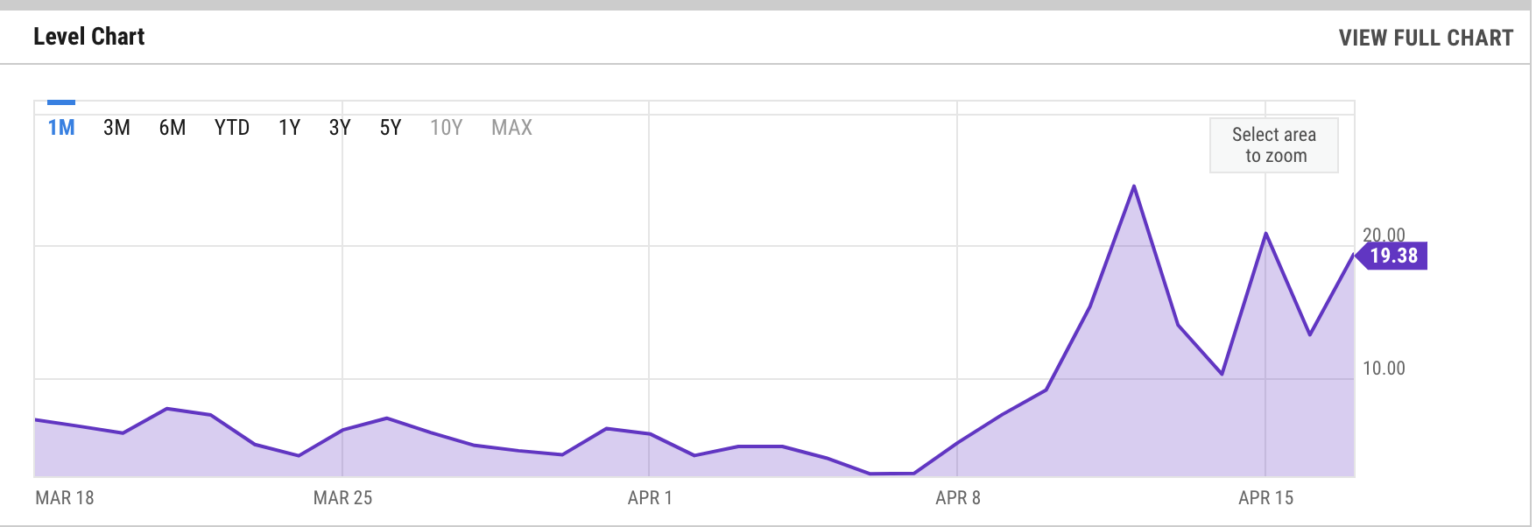Click the Select area to zoom button

click(1273, 145)
